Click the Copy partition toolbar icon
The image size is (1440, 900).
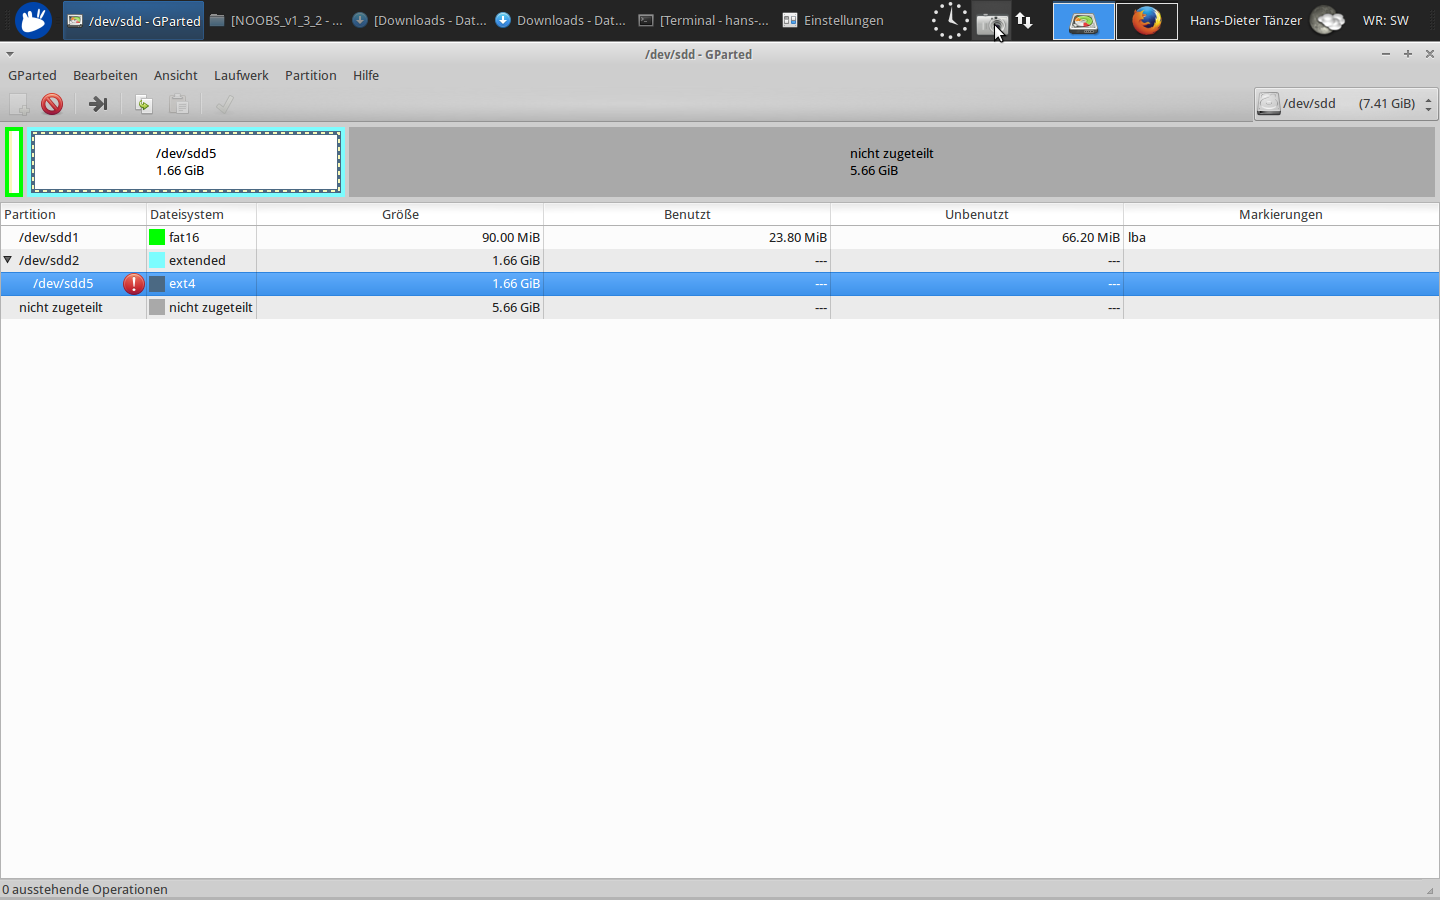(144, 104)
